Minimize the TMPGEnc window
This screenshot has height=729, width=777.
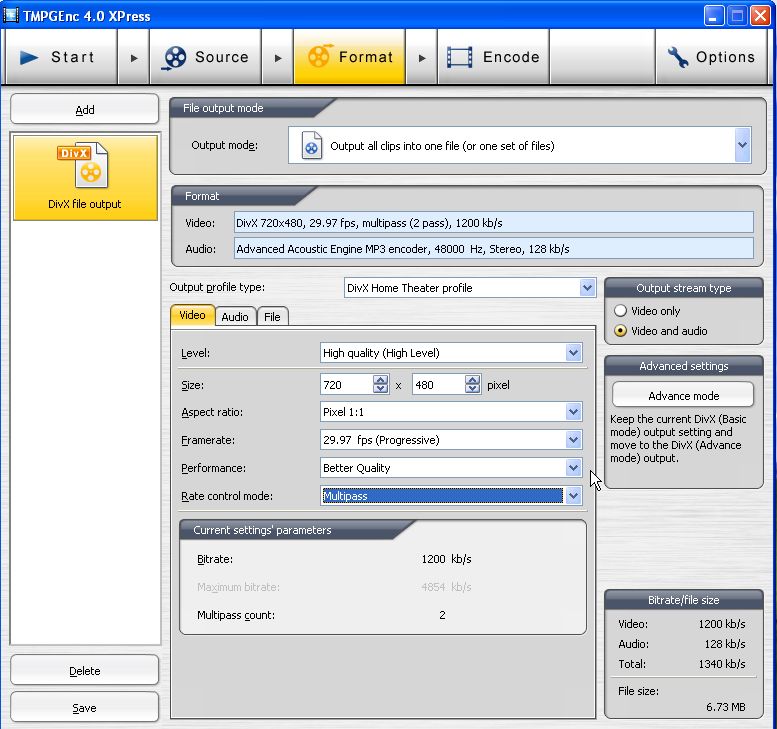[714, 16]
